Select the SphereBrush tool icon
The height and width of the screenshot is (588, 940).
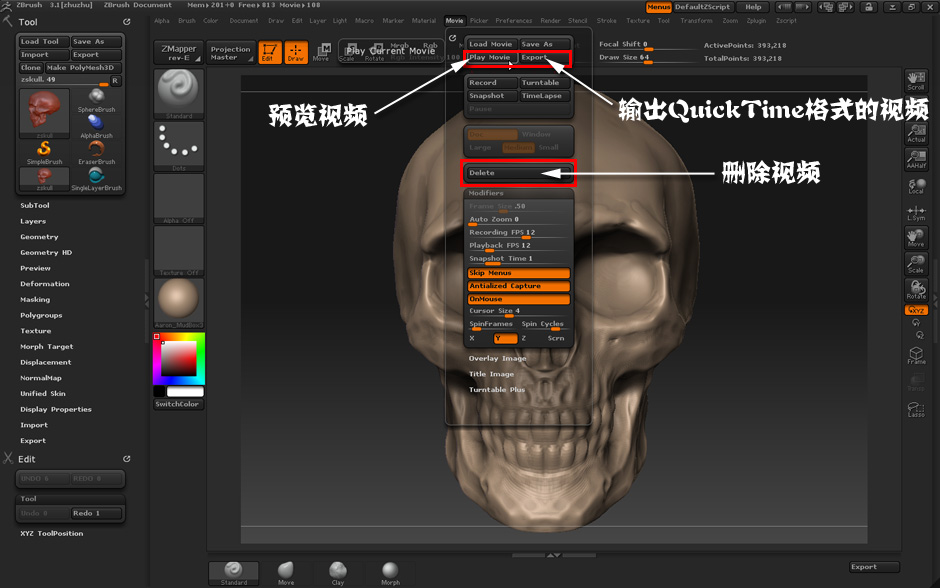click(x=96, y=99)
